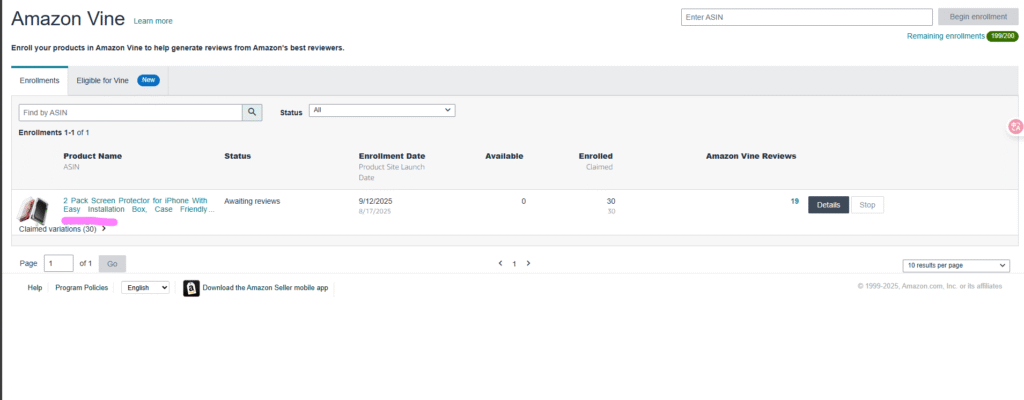Open Details for the screen protector enrollment
The height and width of the screenshot is (400, 1024).
click(828, 204)
